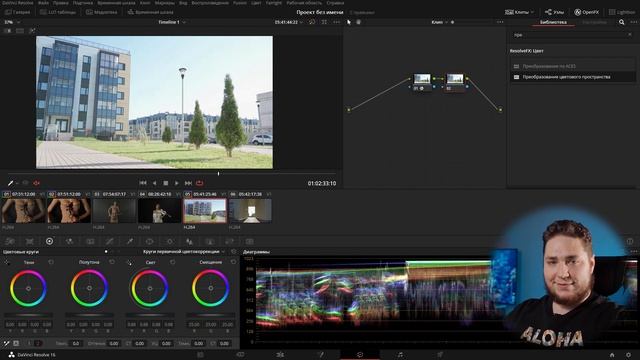
Task: Select Преобразование цветового пространства effect
Action: 573,77
